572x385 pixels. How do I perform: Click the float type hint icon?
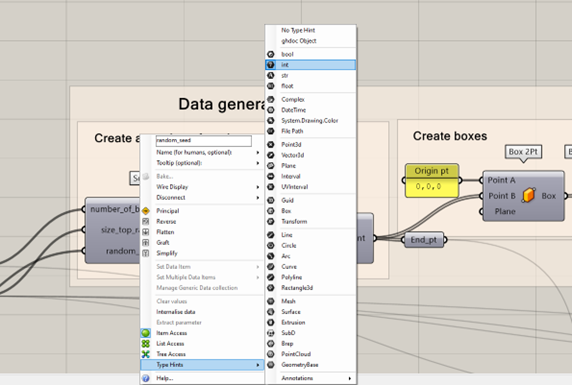pyautogui.click(x=271, y=86)
